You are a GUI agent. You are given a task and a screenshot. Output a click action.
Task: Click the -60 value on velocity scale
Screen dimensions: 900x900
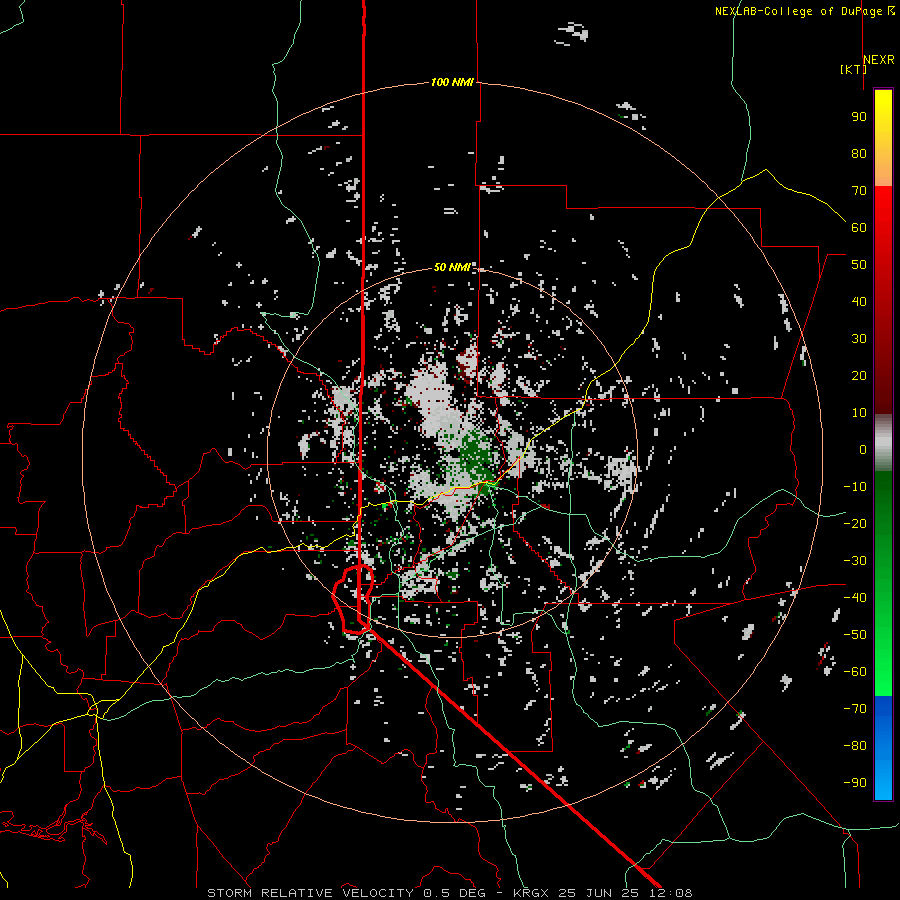coord(855,672)
